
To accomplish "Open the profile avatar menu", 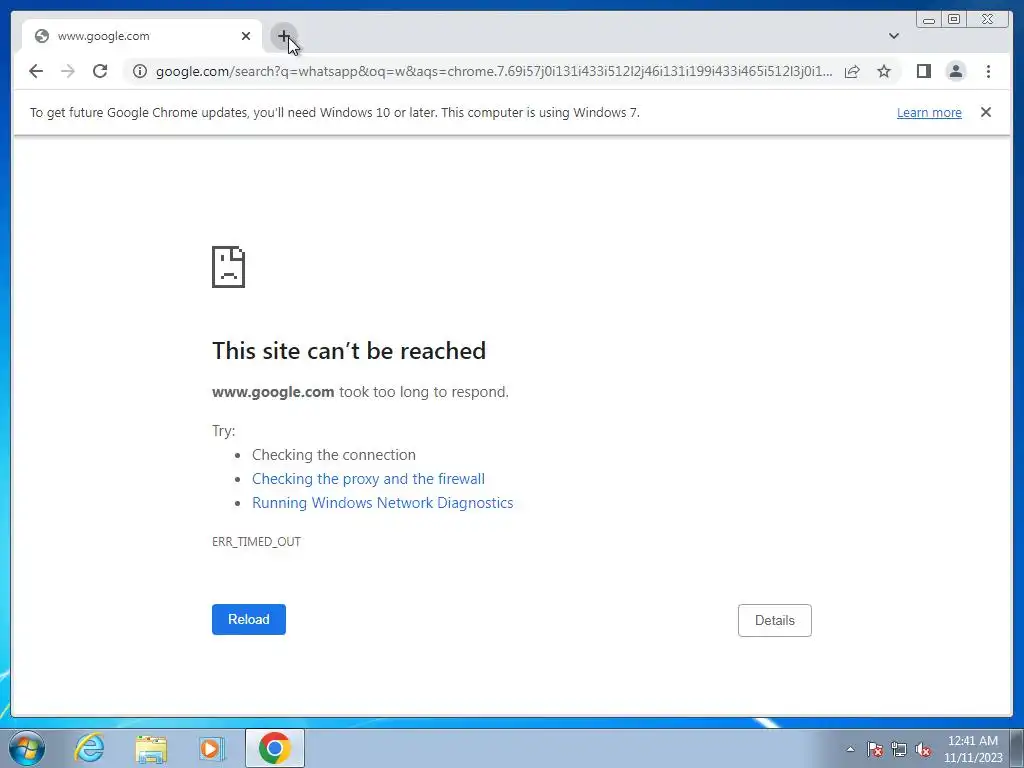I will [x=955, y=71].
